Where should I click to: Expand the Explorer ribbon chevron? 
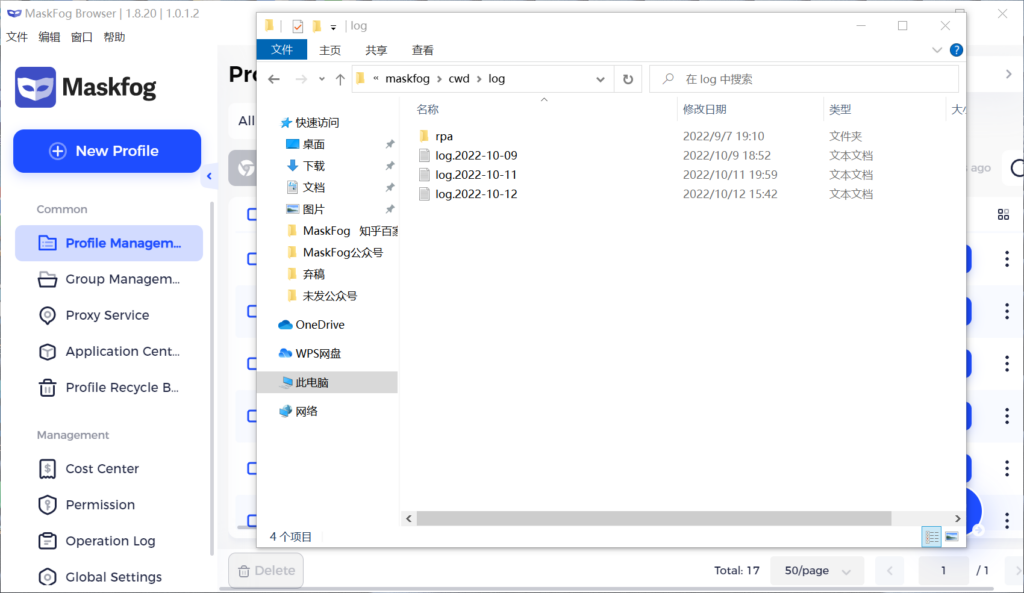point(936,50)
